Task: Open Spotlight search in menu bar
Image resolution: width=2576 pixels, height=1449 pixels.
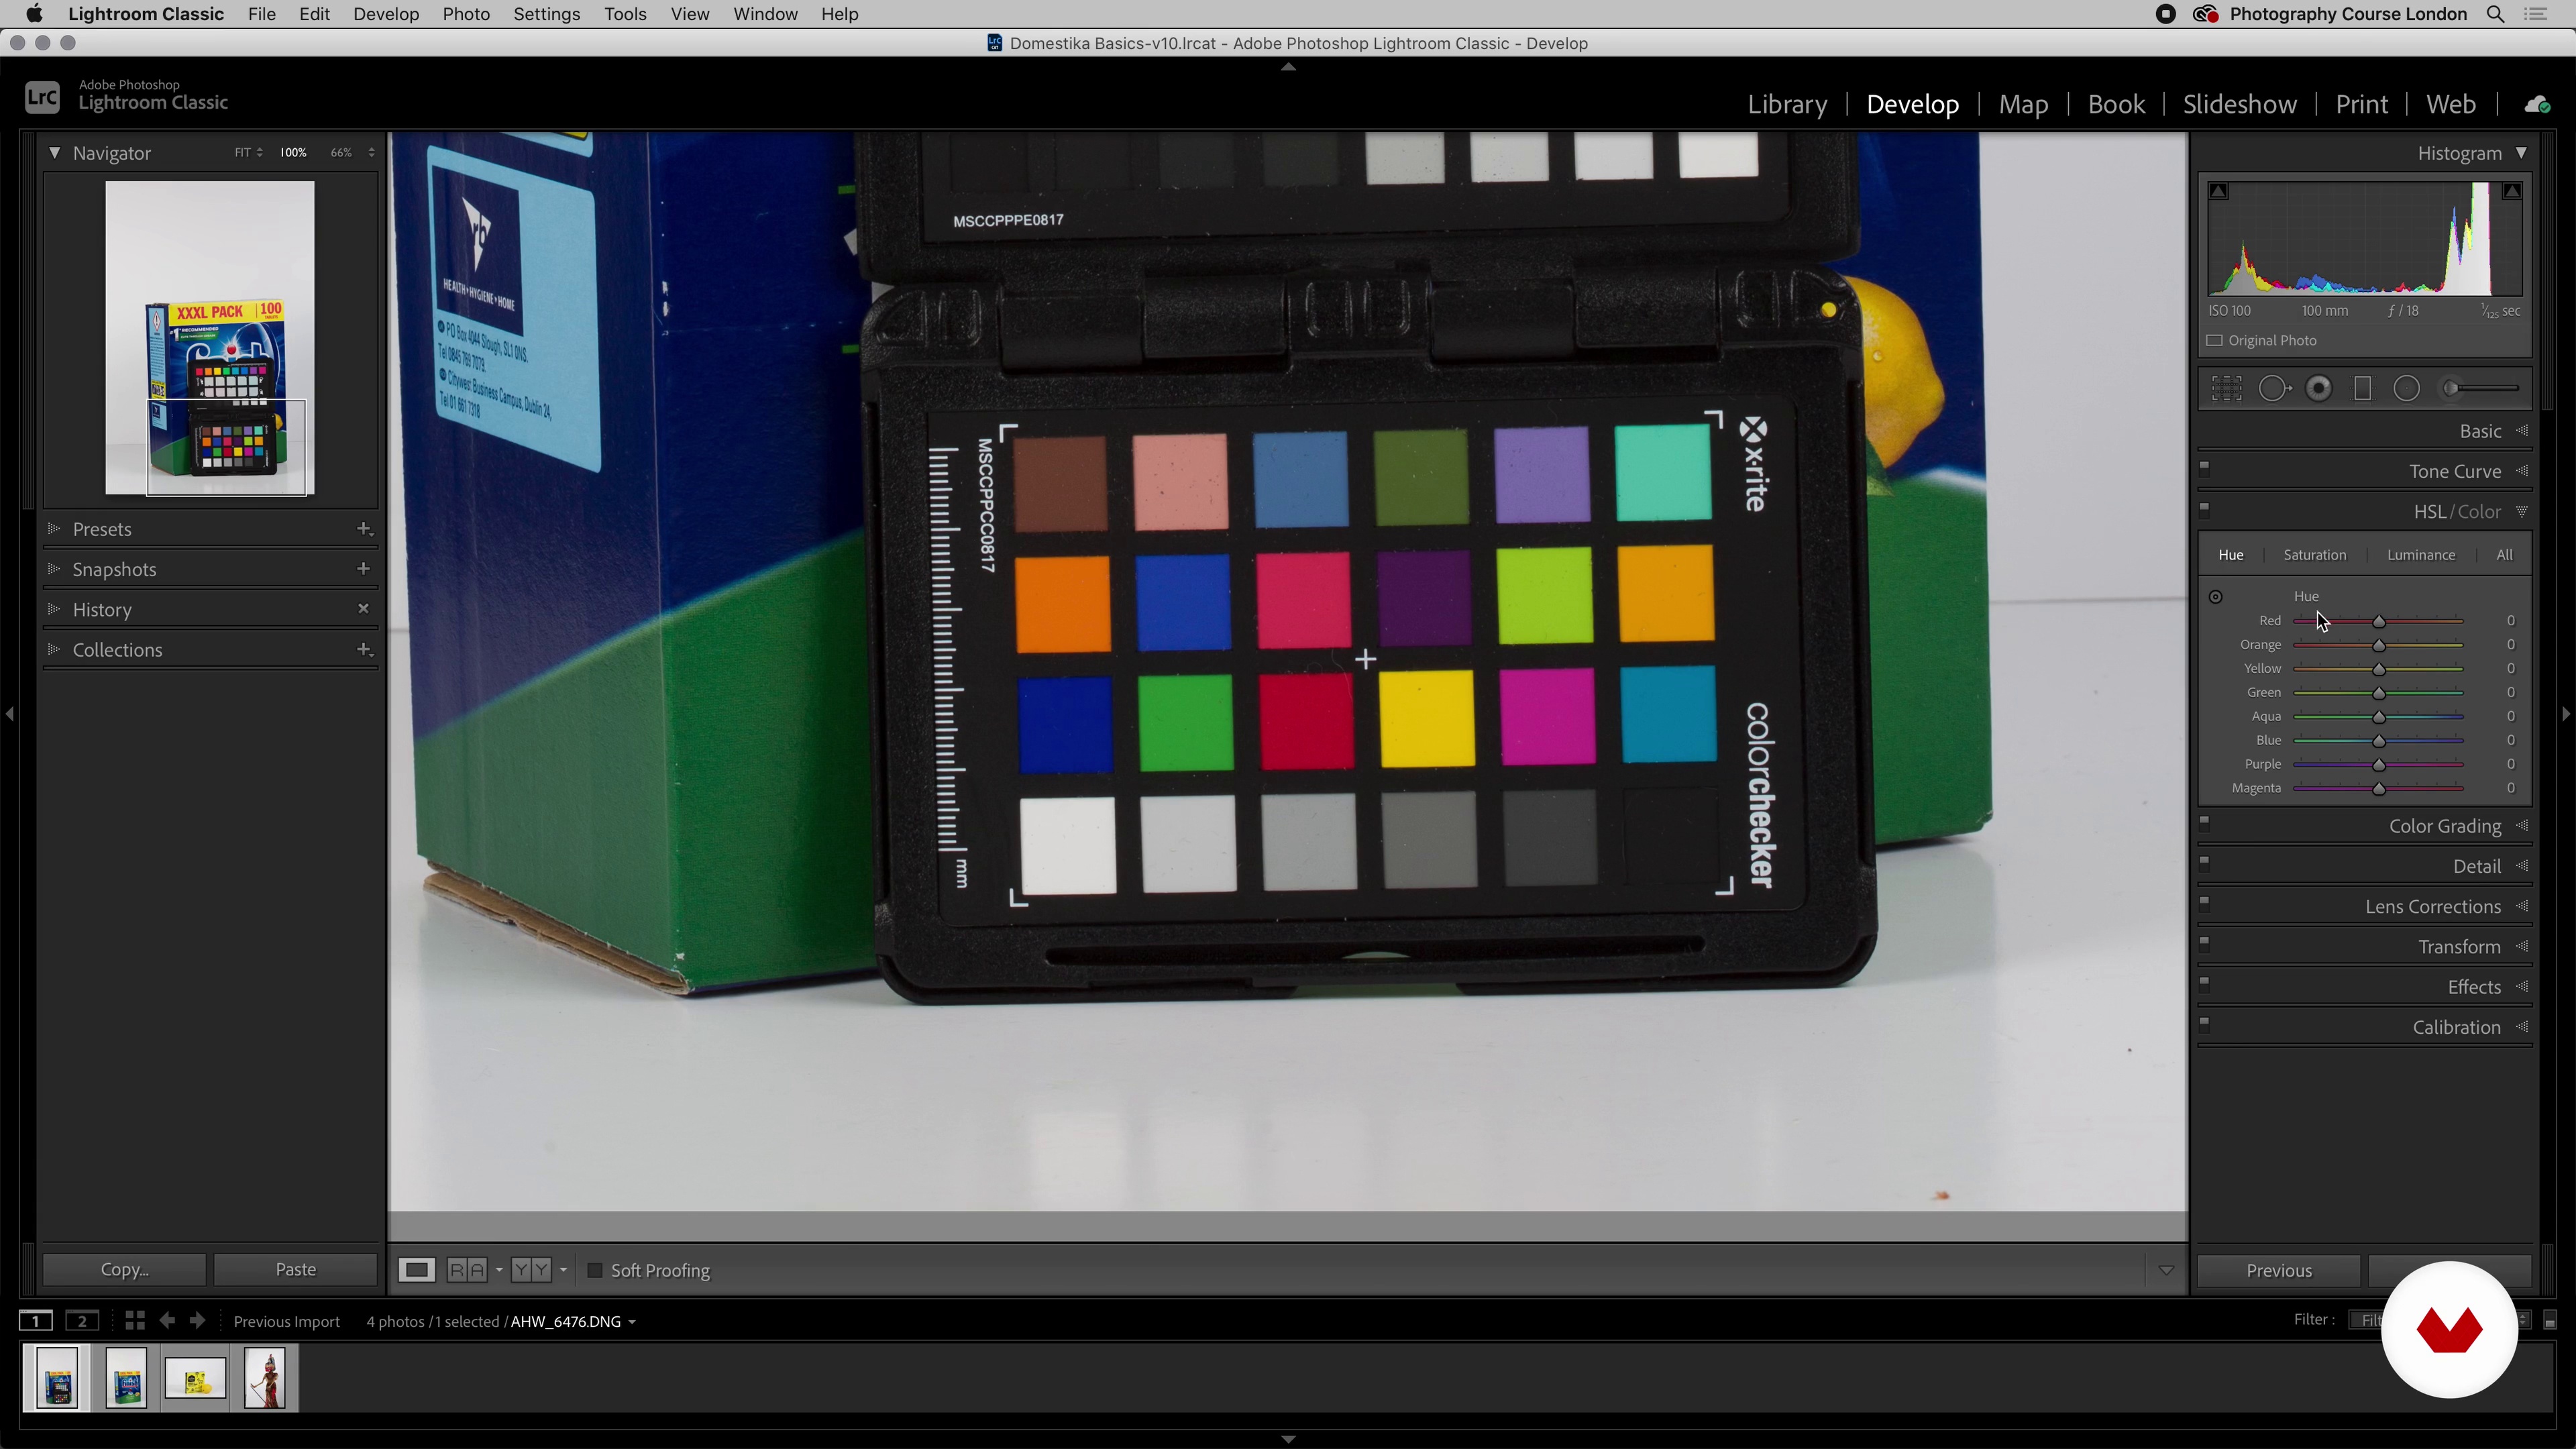Action: coord(2496,14)
